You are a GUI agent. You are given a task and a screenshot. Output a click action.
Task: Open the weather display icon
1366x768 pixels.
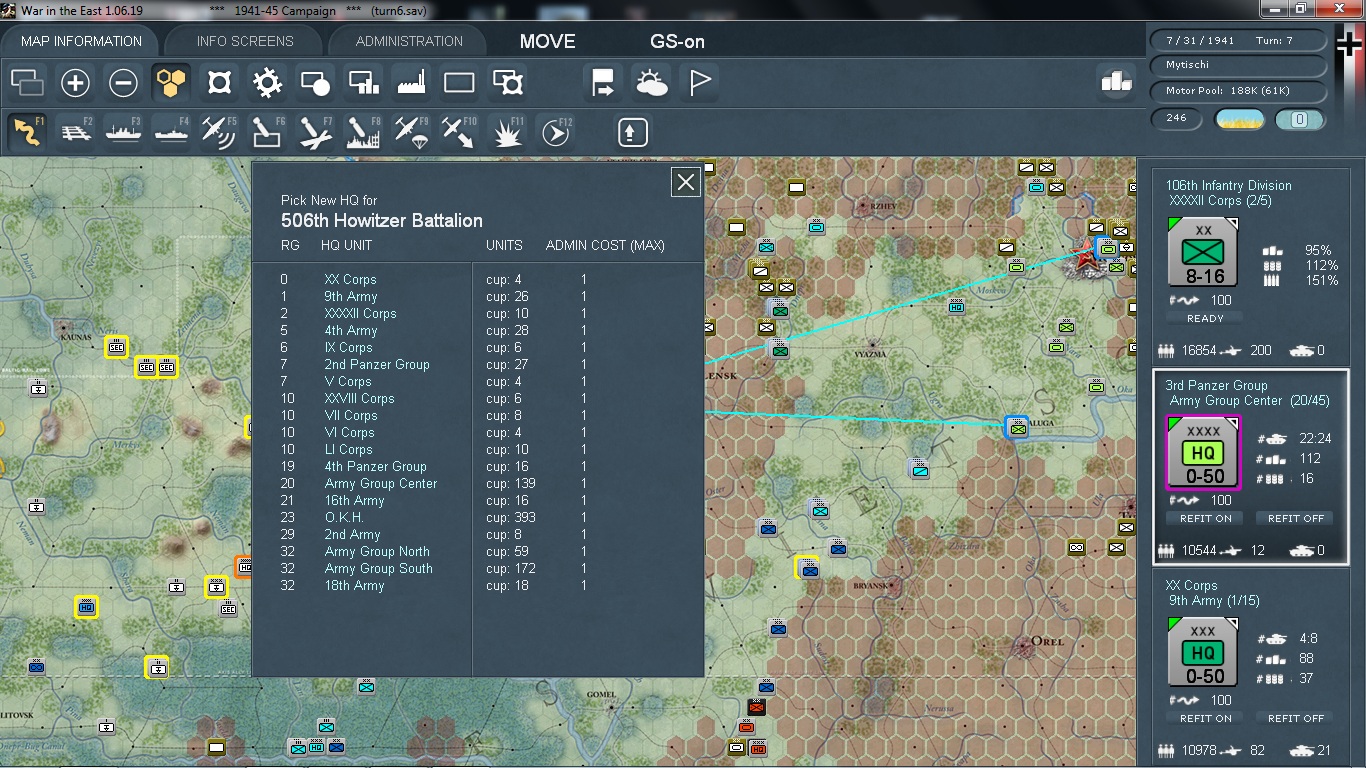651,82
